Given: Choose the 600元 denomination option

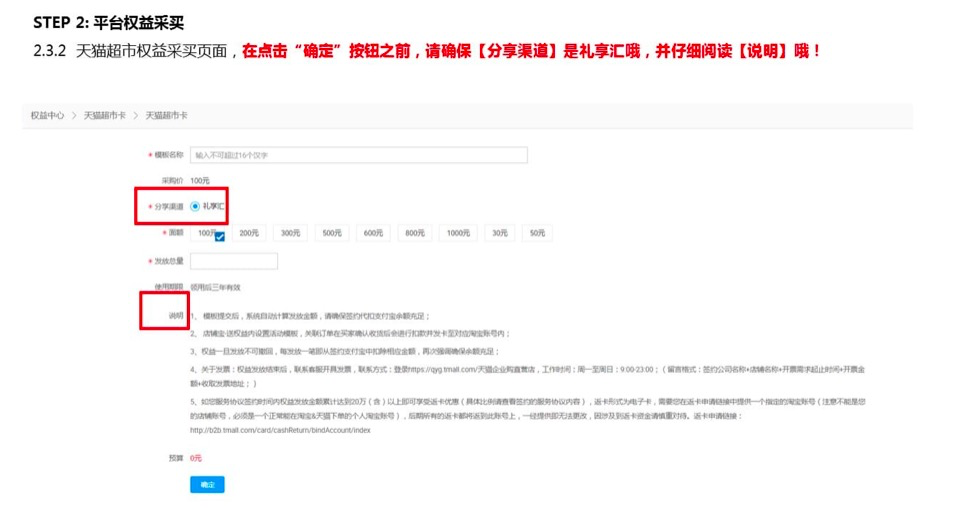Looking at the screenshot, I should pos(373,233).
